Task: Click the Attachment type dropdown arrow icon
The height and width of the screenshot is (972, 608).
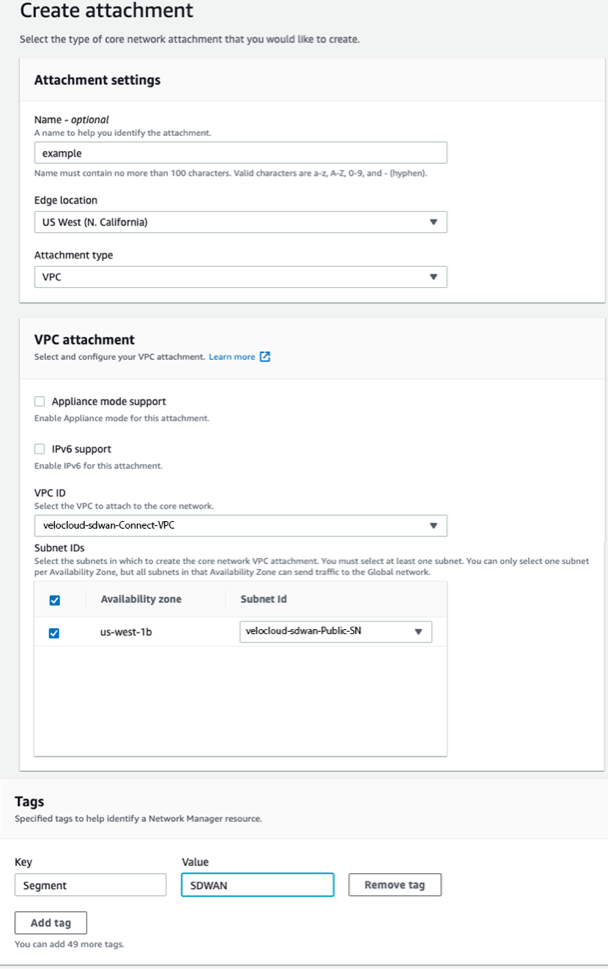Action: (433, 277)
